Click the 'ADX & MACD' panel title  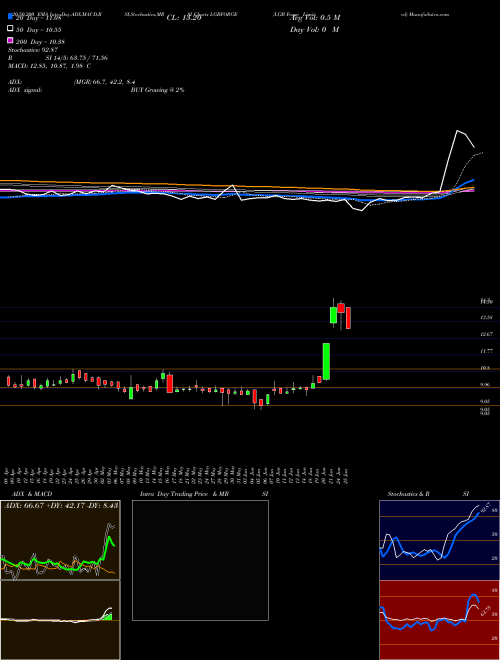point(32,494)
